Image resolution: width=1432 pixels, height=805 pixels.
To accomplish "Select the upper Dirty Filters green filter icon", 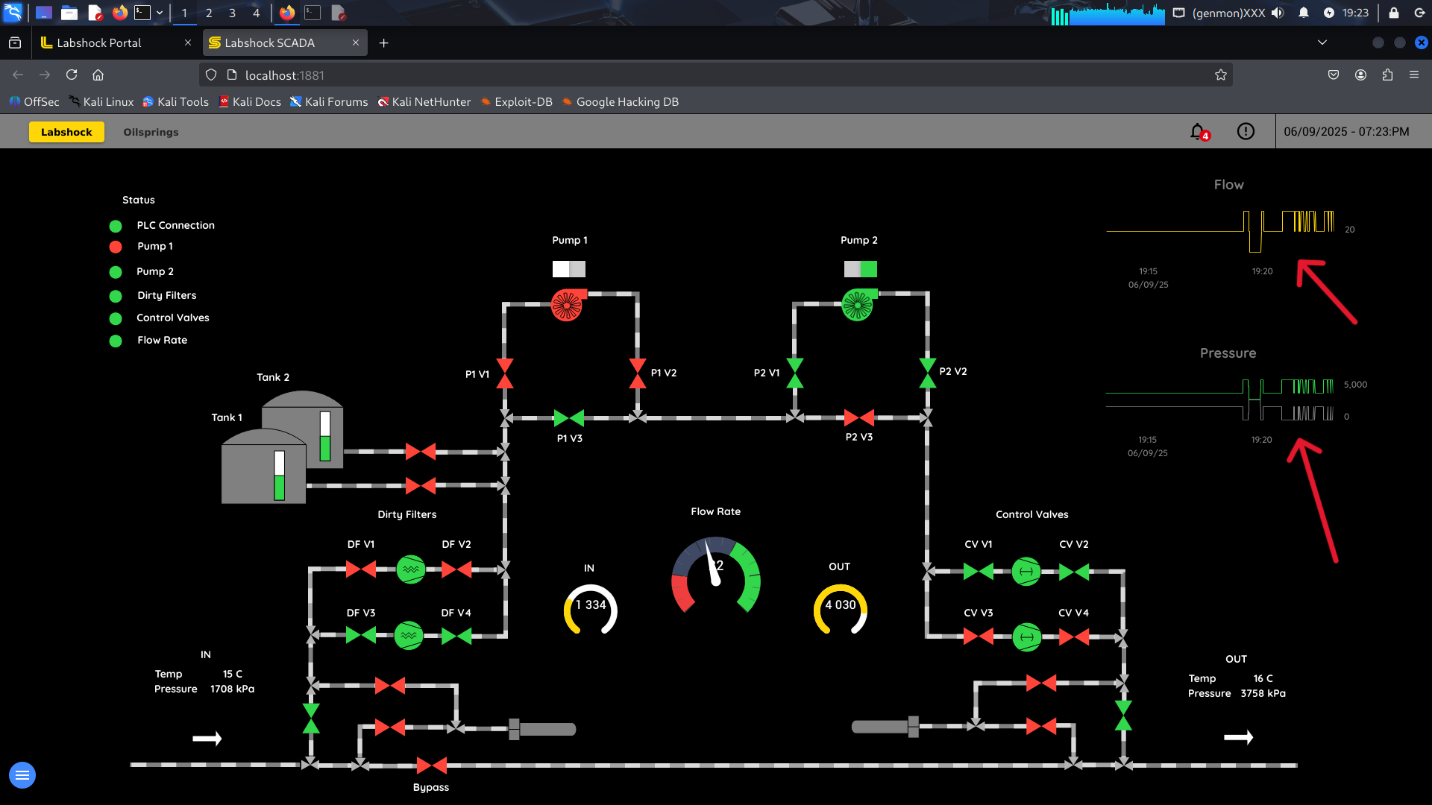I will pos(410,569).
